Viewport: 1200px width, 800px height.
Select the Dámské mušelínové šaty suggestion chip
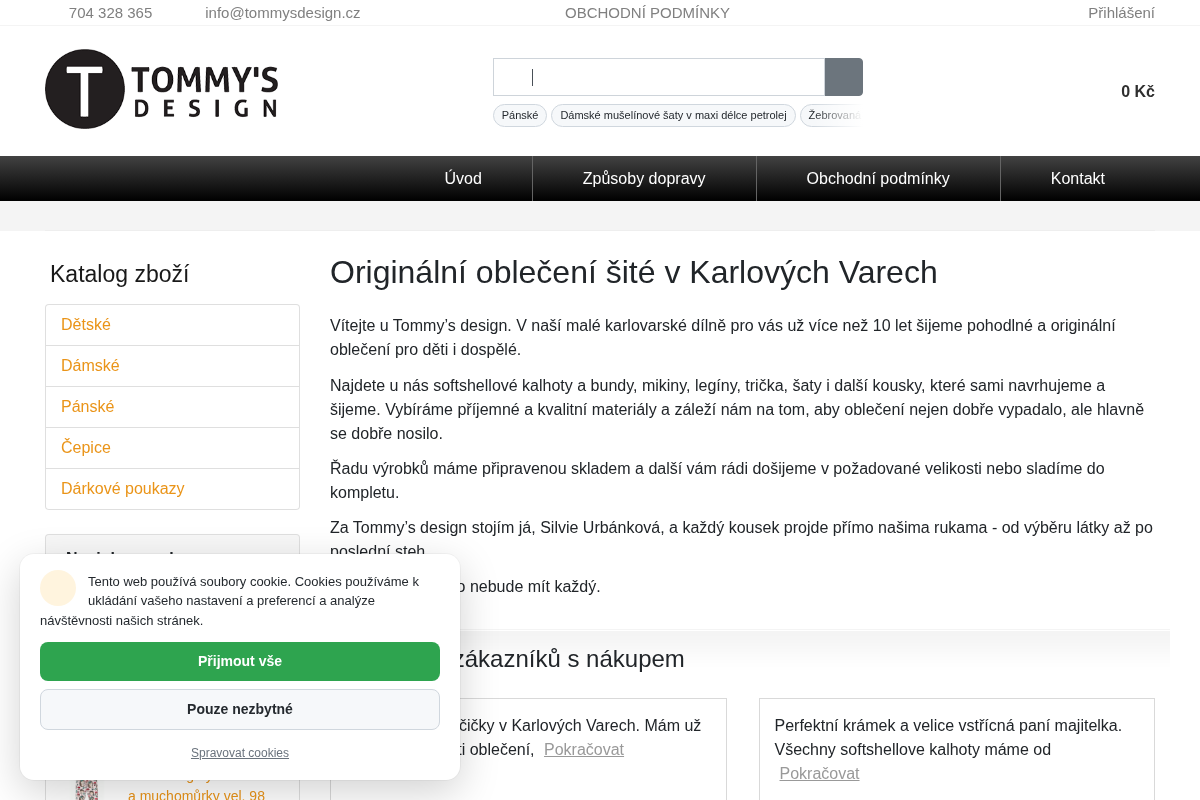[x=673, y=115]
